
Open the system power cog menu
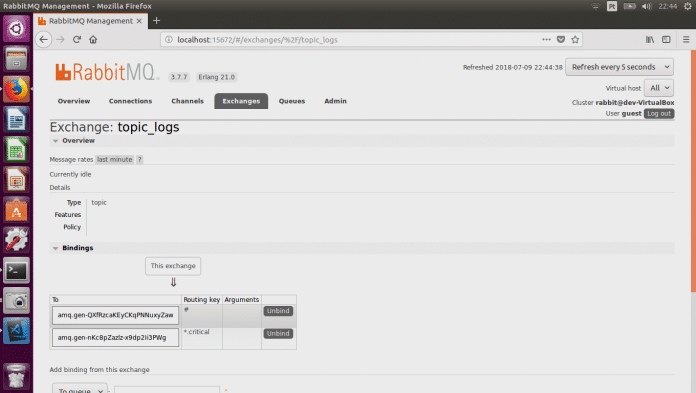tap(688, 6)
